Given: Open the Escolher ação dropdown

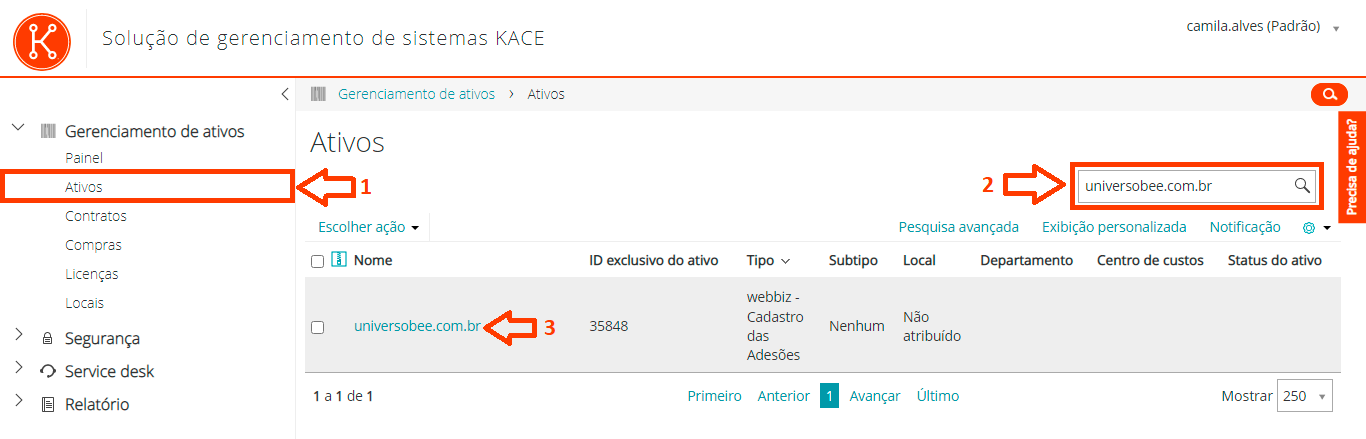Looking at the screenshot, I should click(368, 227).
